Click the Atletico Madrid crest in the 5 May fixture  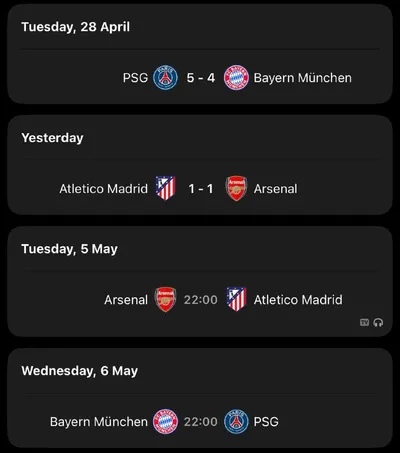236,300
